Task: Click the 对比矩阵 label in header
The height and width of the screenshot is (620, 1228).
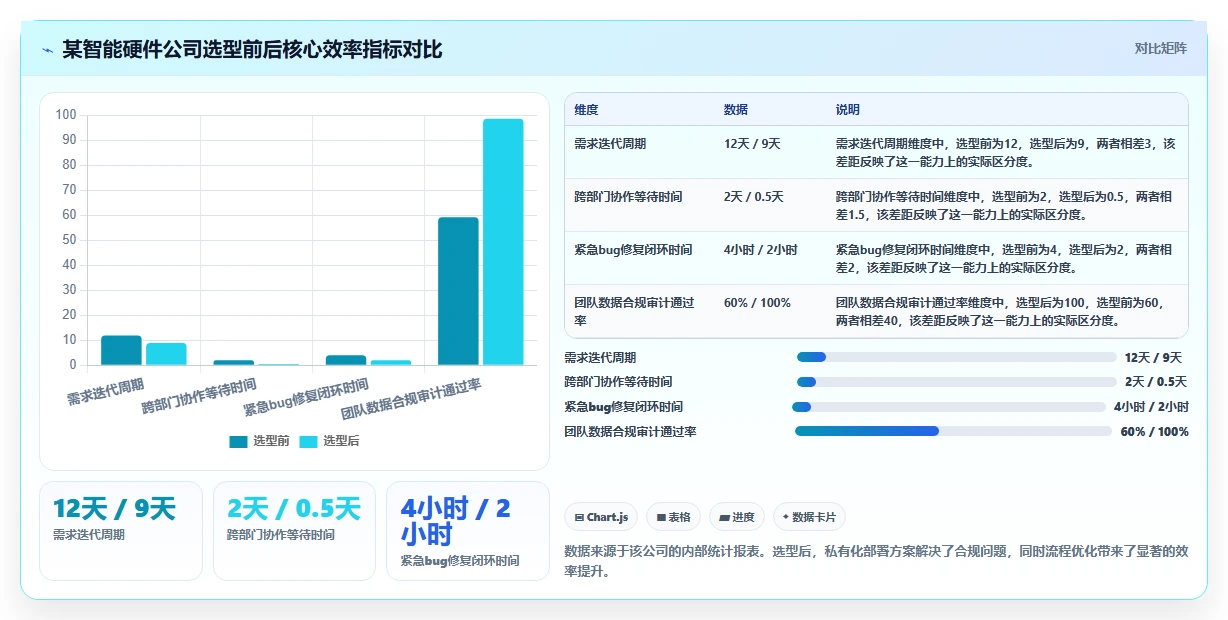Action: pyautogui.click(x=1160, y=48)
